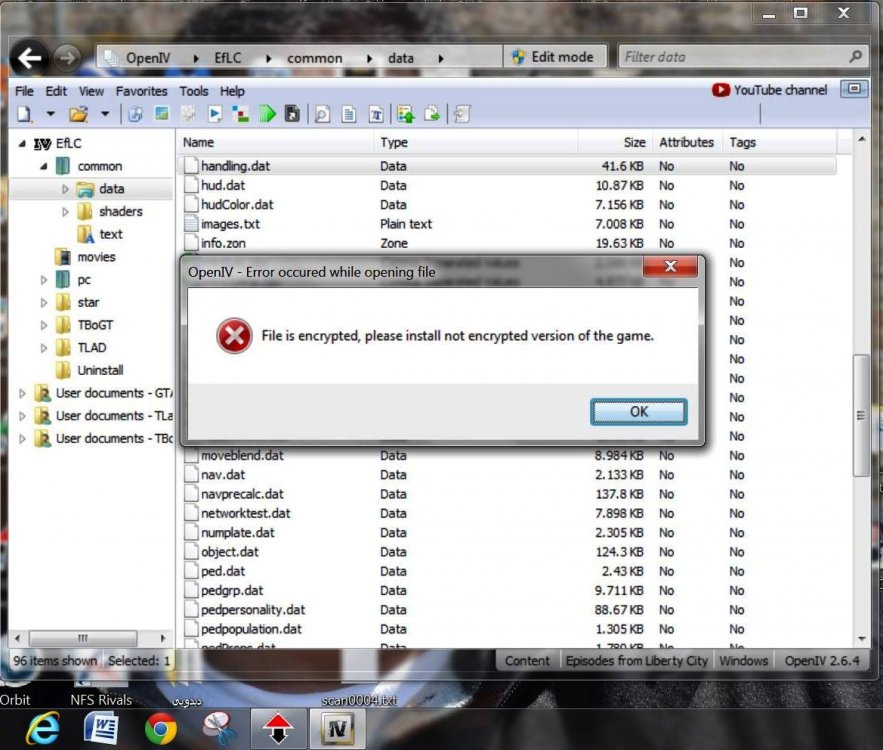Expand the shaders folder tree node
This screenshot has width=883, height=750.
(65, 212)
